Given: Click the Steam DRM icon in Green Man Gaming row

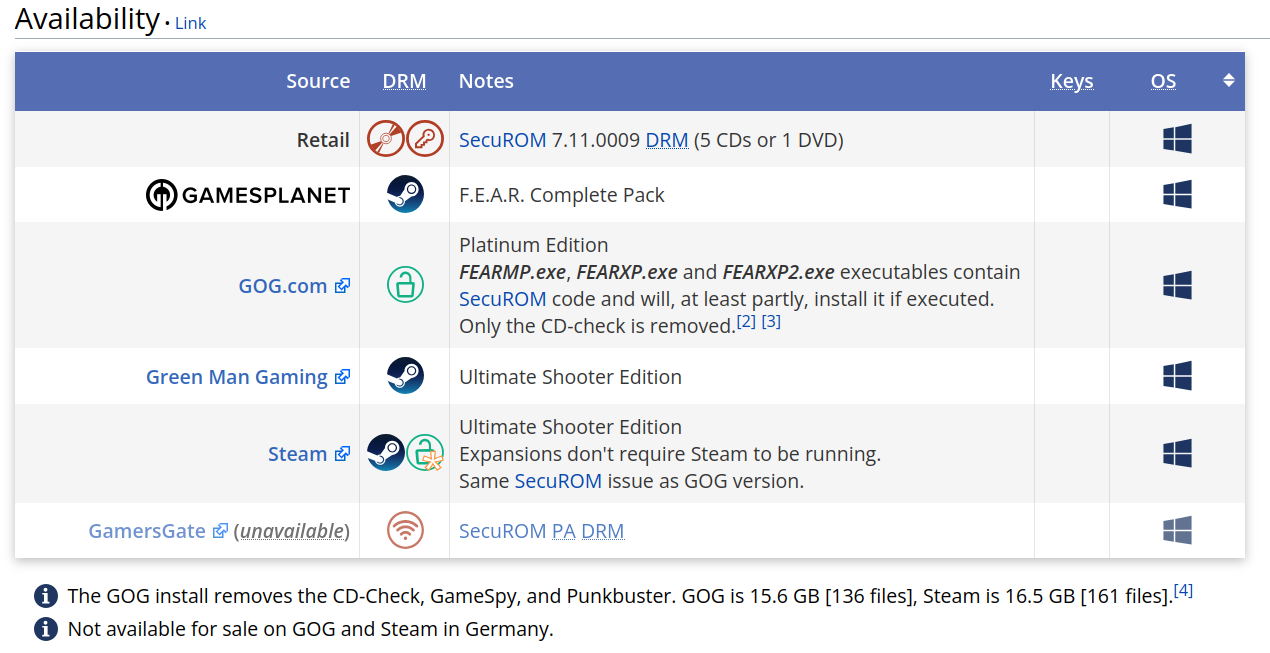Looking at the screenshot, I should tap(405, 376).
